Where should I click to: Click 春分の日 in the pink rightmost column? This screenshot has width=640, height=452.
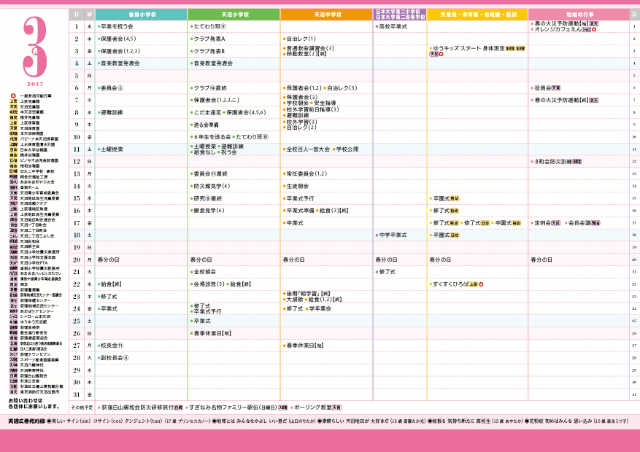pyautogui.click(x=541, y=260)
